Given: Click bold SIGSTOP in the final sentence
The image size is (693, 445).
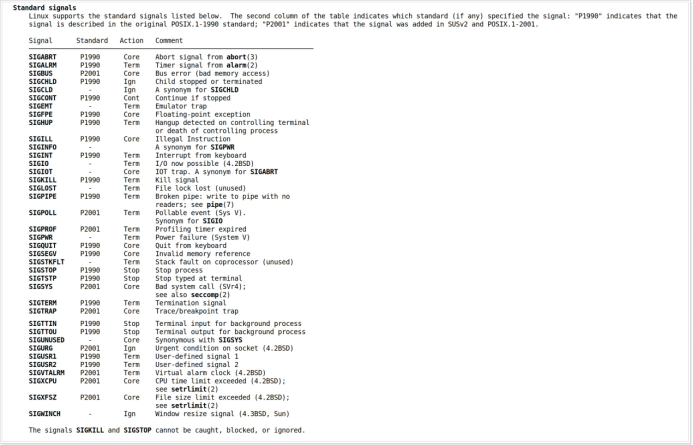Looking at the screenshot, I should pyautogui.click(x=137, y=430).
